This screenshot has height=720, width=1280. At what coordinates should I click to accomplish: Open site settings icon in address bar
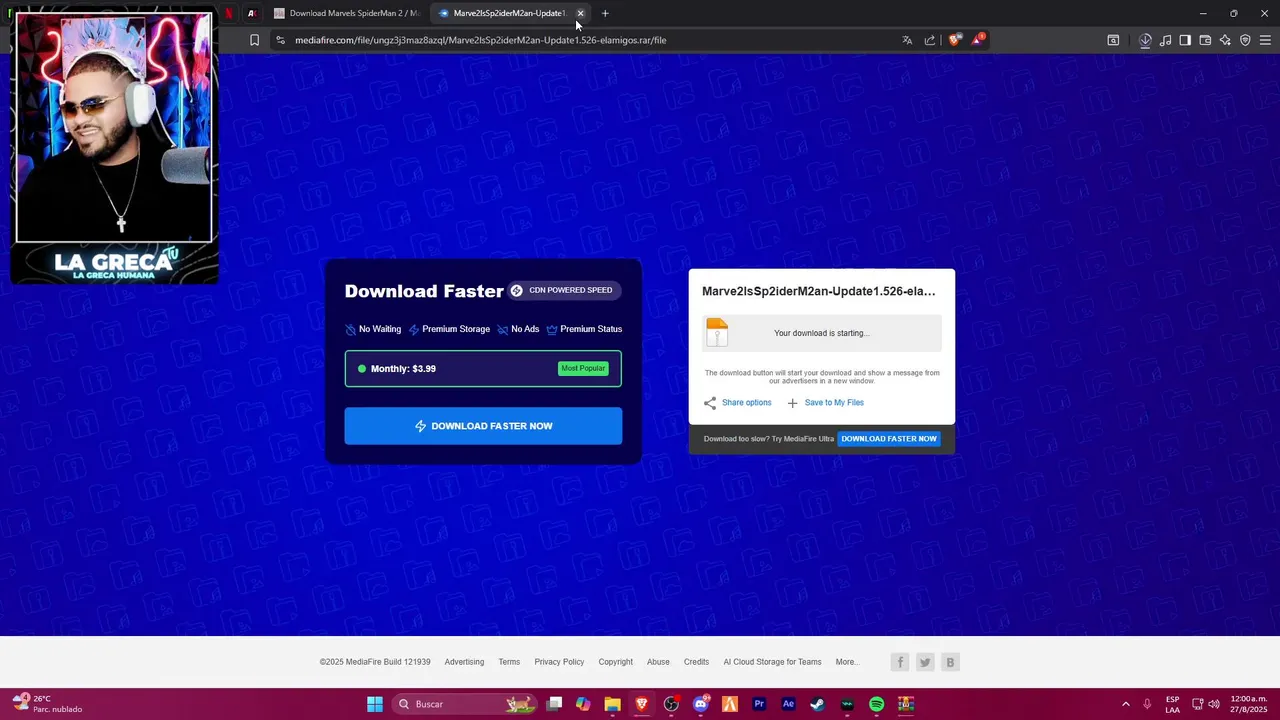pyautogui.click(x=280, y=40)
